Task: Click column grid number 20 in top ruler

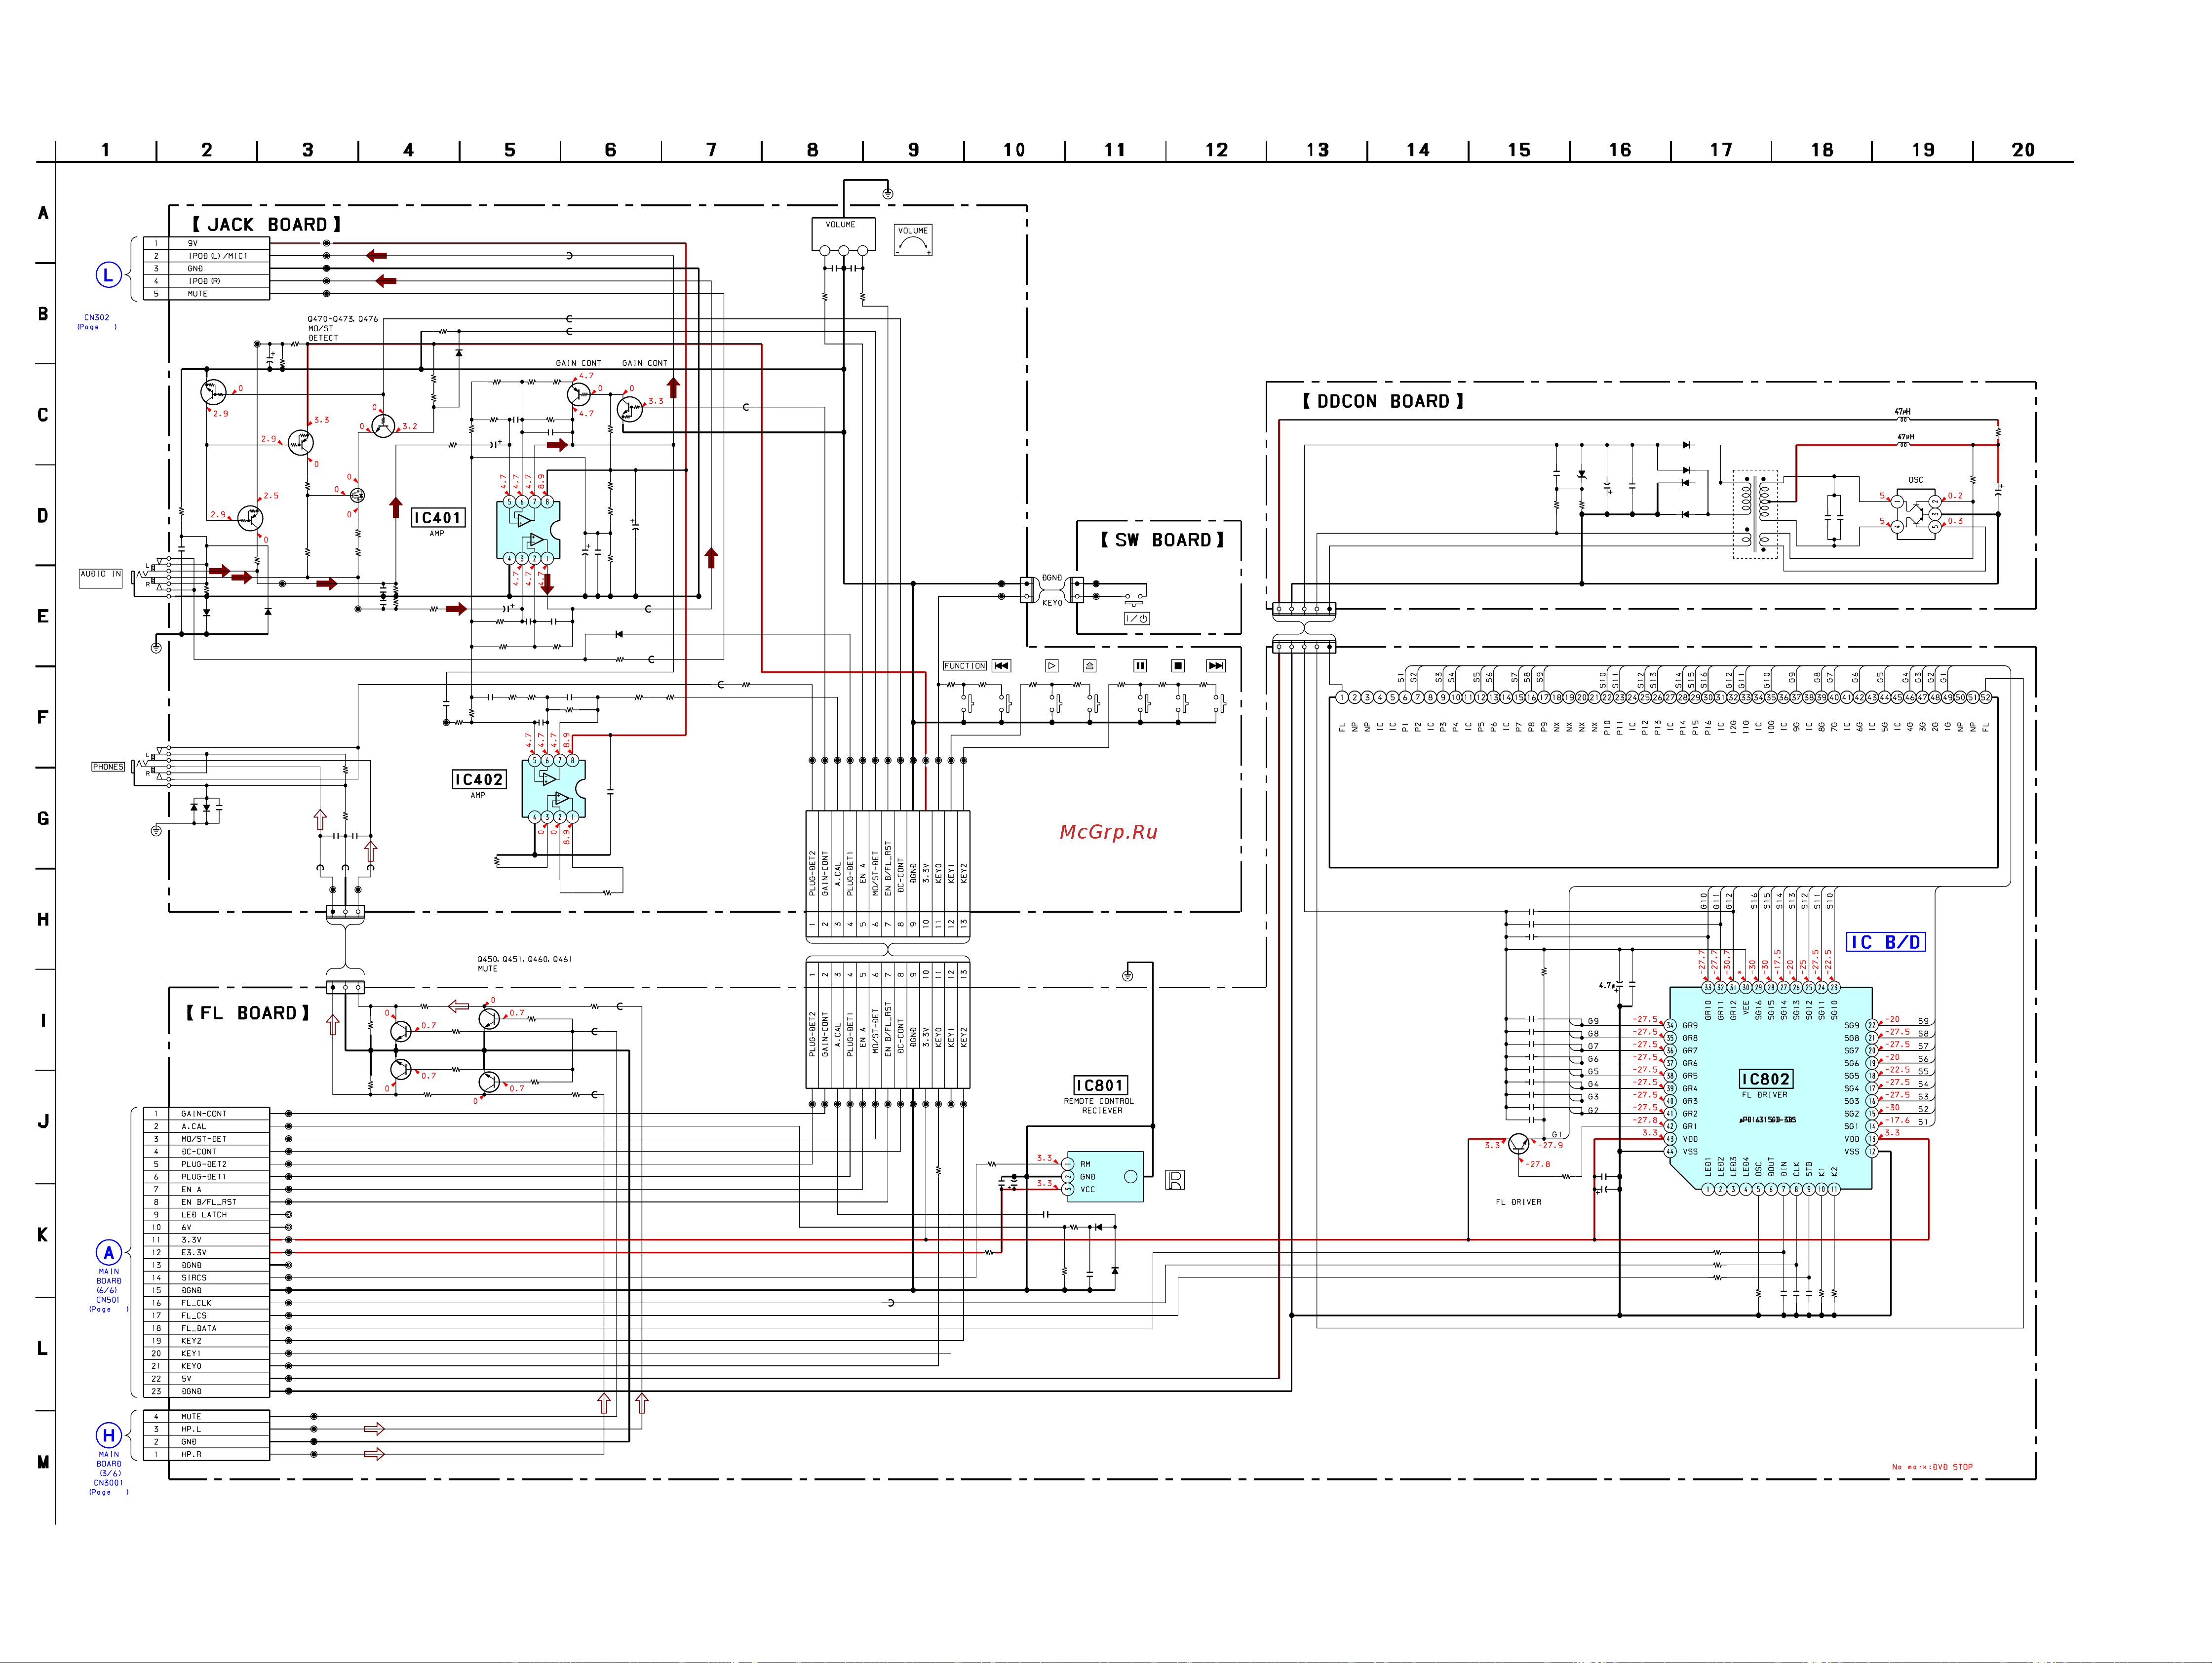Action: pos(2023,150)
